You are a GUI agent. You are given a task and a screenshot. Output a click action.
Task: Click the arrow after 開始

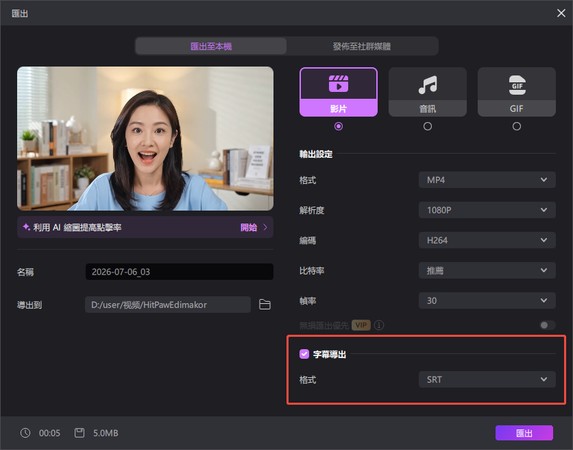[x=265, y=227]
